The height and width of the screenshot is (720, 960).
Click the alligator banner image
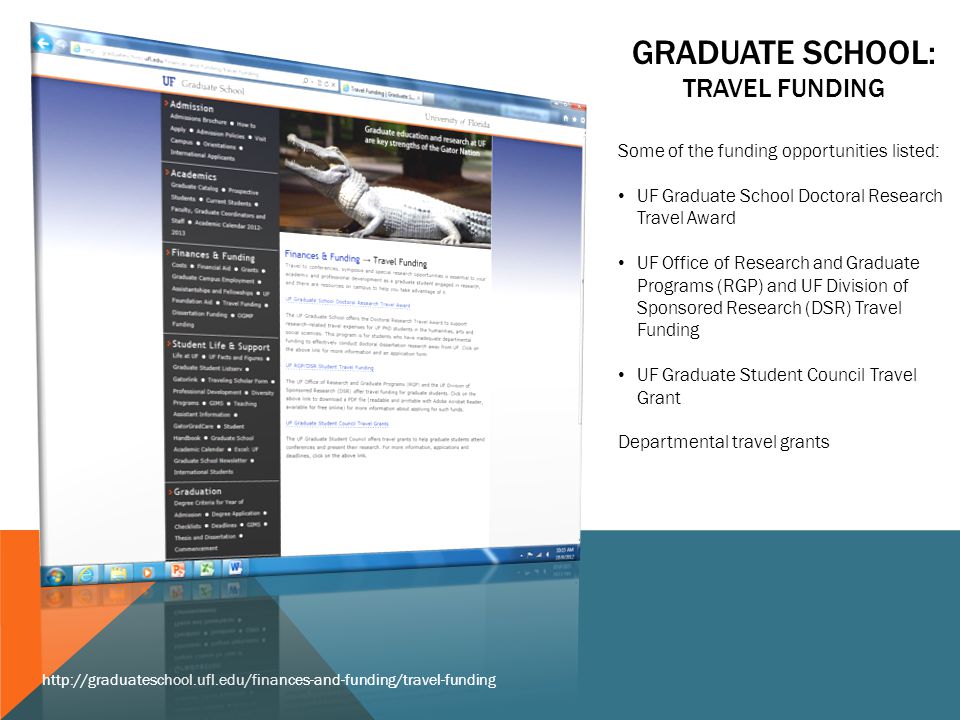click(x=386, y=179)
